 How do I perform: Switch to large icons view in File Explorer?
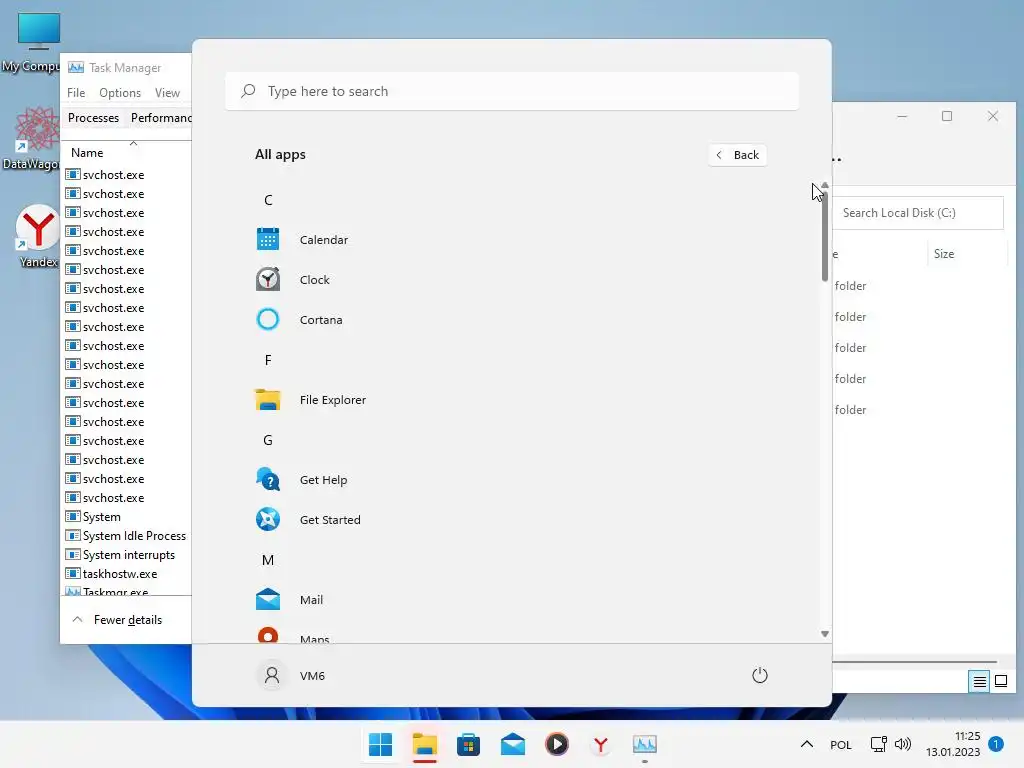1000,682
